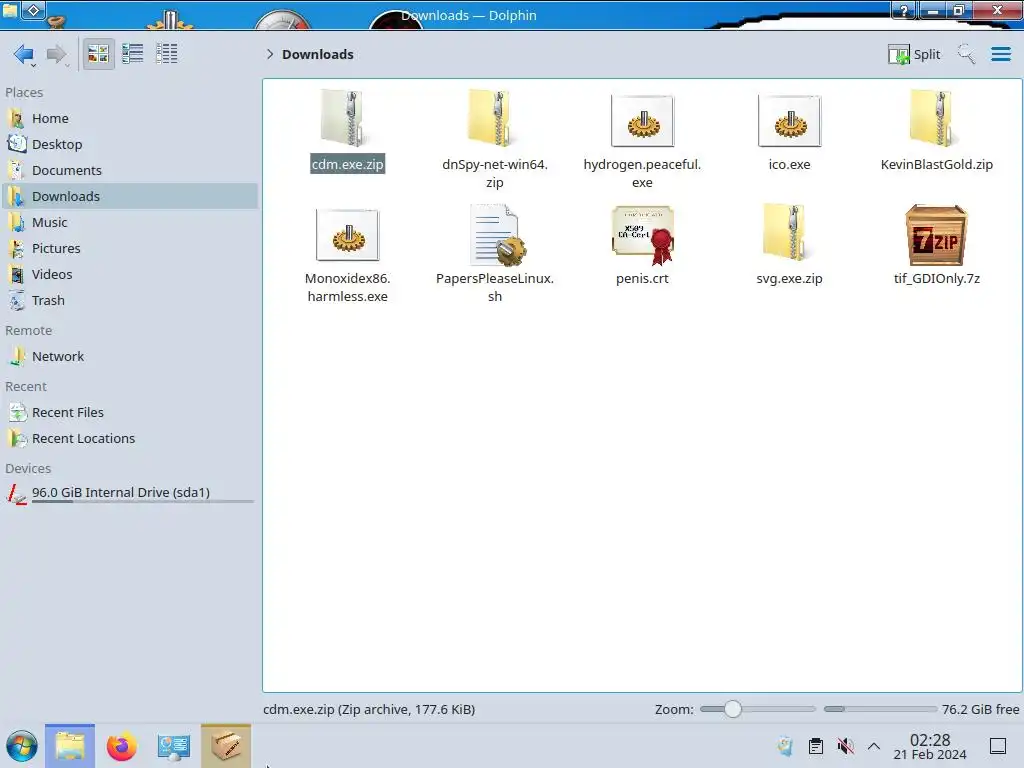
Task: Go back with the blue back arrow
Action: pos(24,54)
